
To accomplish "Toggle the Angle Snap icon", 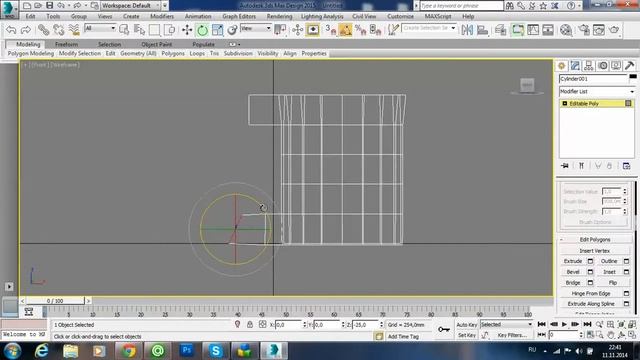I will pyautogui.click(x=345, y=30).
